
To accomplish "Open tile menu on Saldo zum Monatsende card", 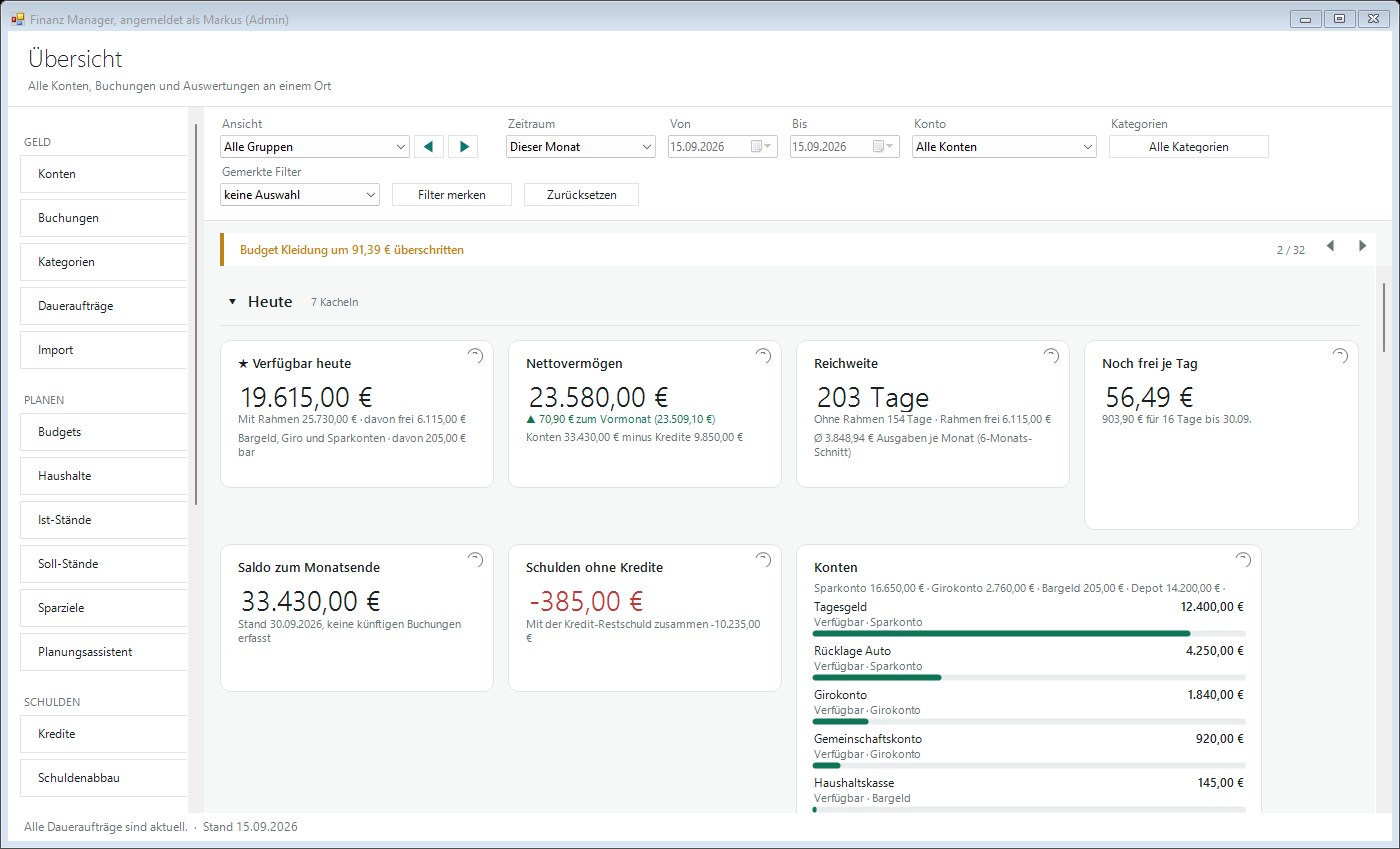I will pyautogui.click(x=475, y=560).
